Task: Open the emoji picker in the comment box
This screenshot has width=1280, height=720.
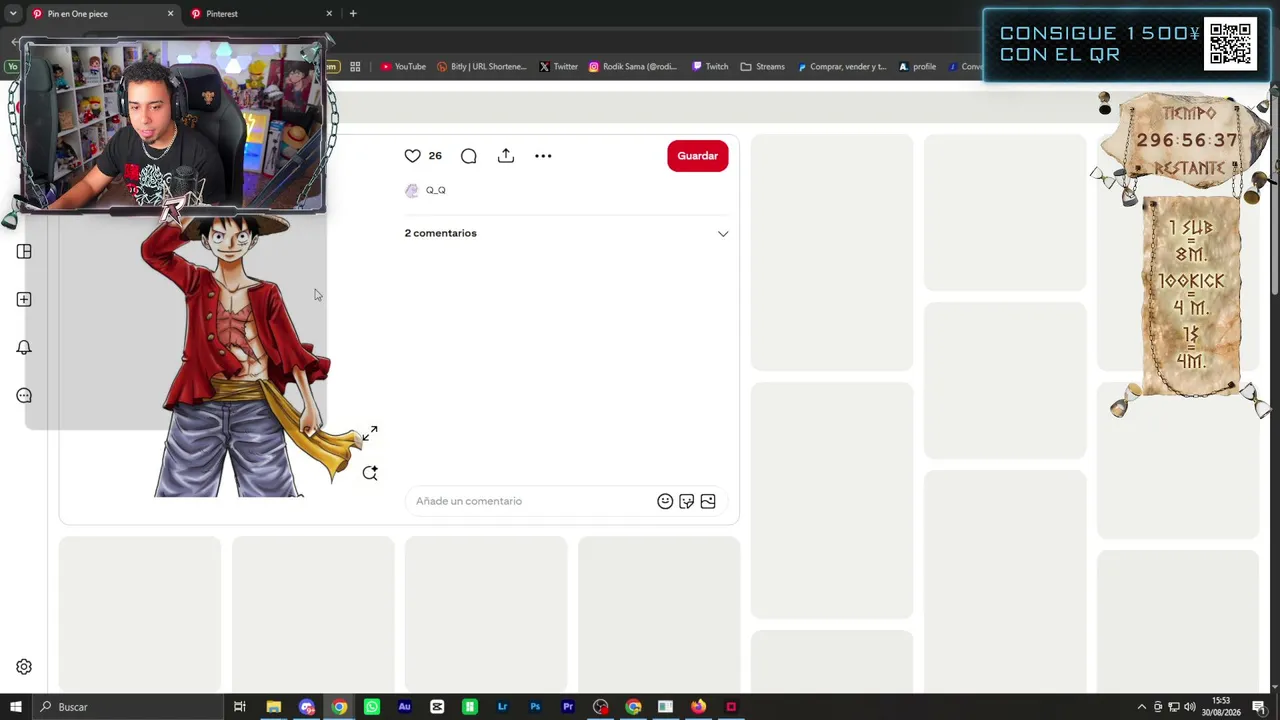Action: [665, 501]
